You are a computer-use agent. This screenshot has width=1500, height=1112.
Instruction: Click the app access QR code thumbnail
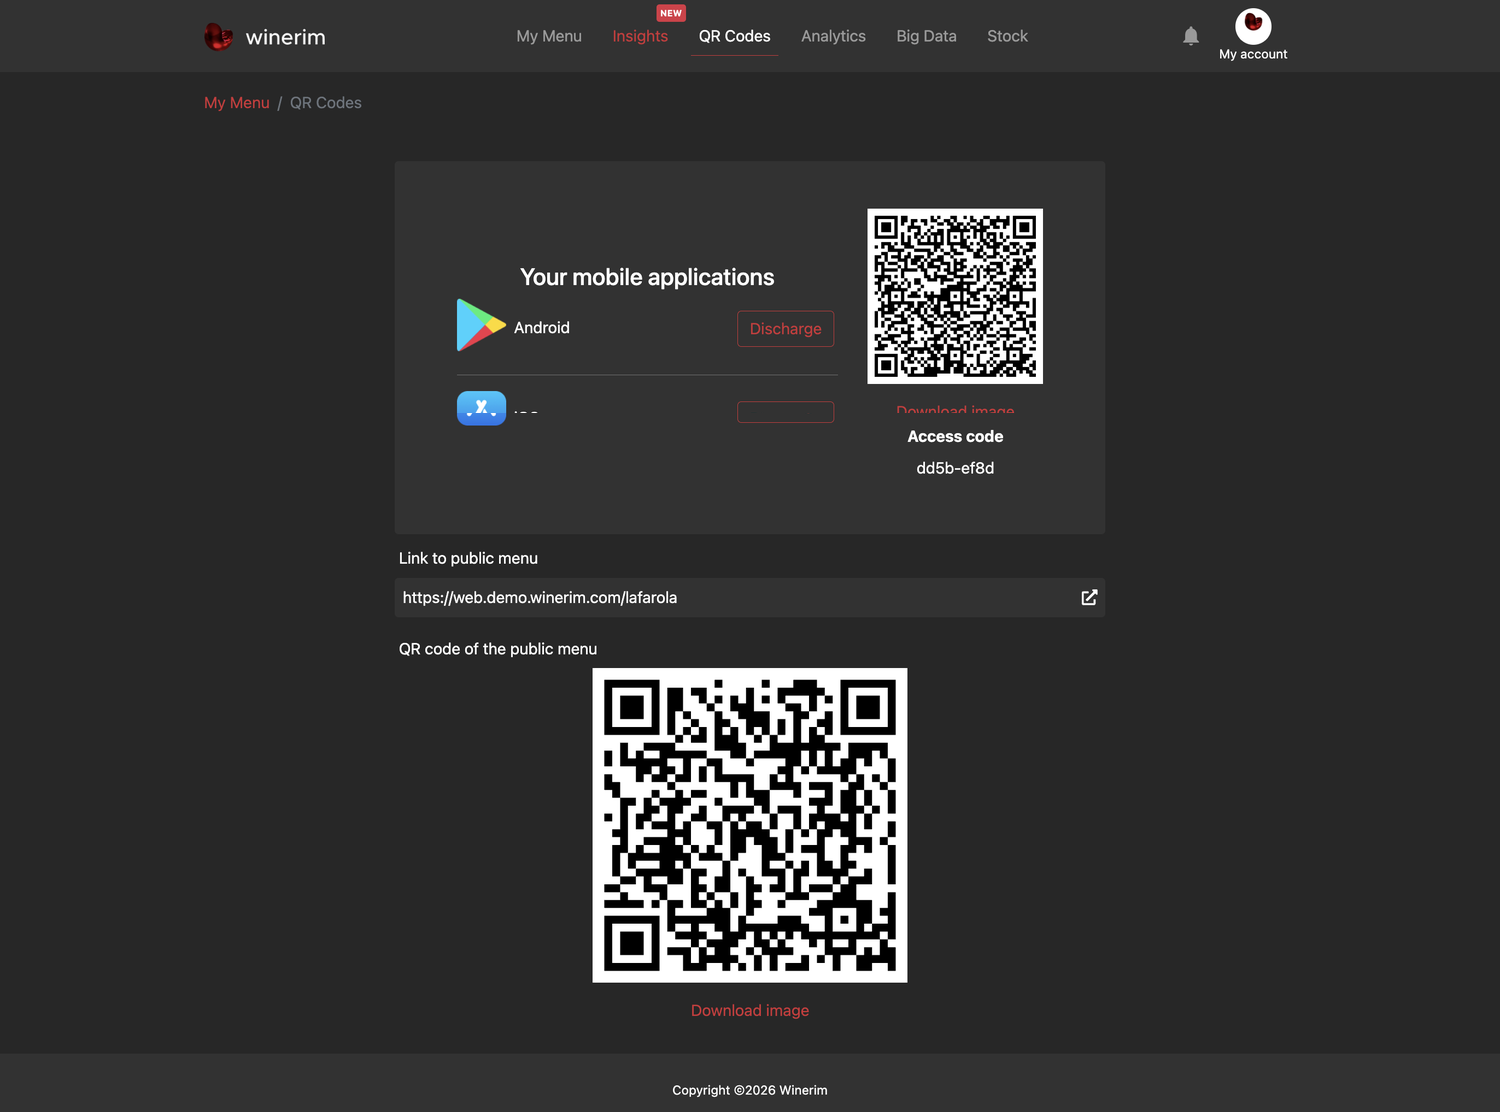pyautogui.click(x=955, y=296)
